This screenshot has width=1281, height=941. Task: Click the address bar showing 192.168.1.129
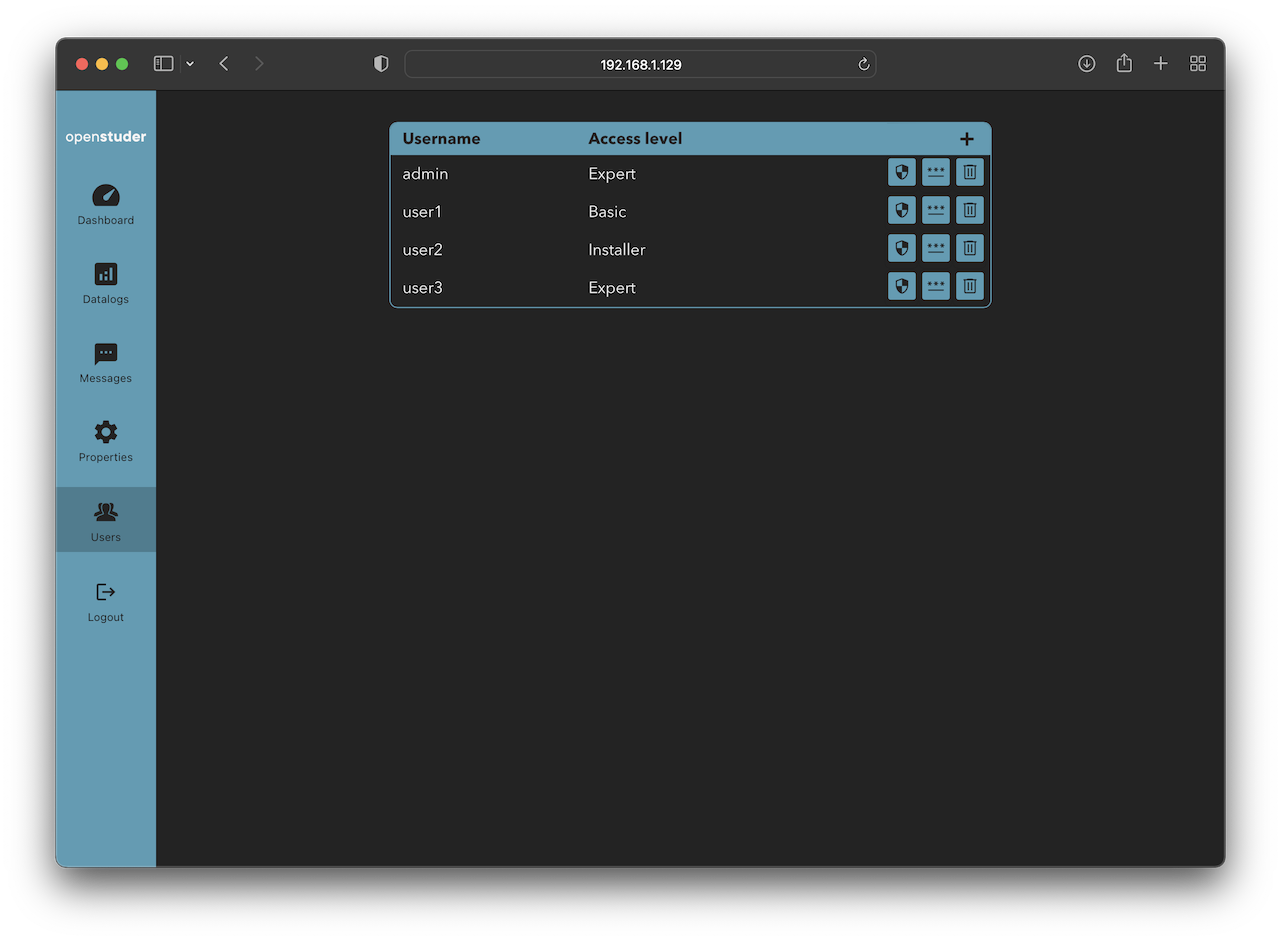click(x=640, y=64)
